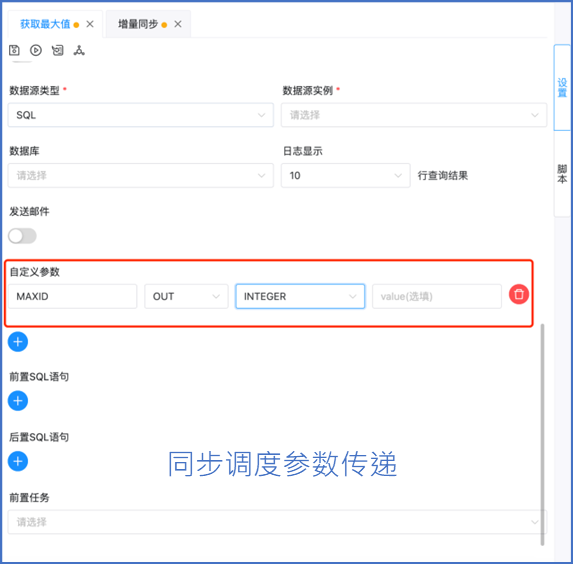Viewport: 573px width, 564px height.
Task: Add a pre-SQL statement (前置SQL语句)
Action: pos(18,401)
